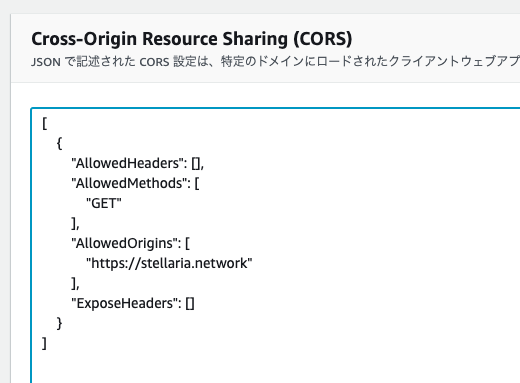Viewport: 520px width, 383px height.
Task: Click the "AllowedMethods": [ line
Action: (135, 183)
